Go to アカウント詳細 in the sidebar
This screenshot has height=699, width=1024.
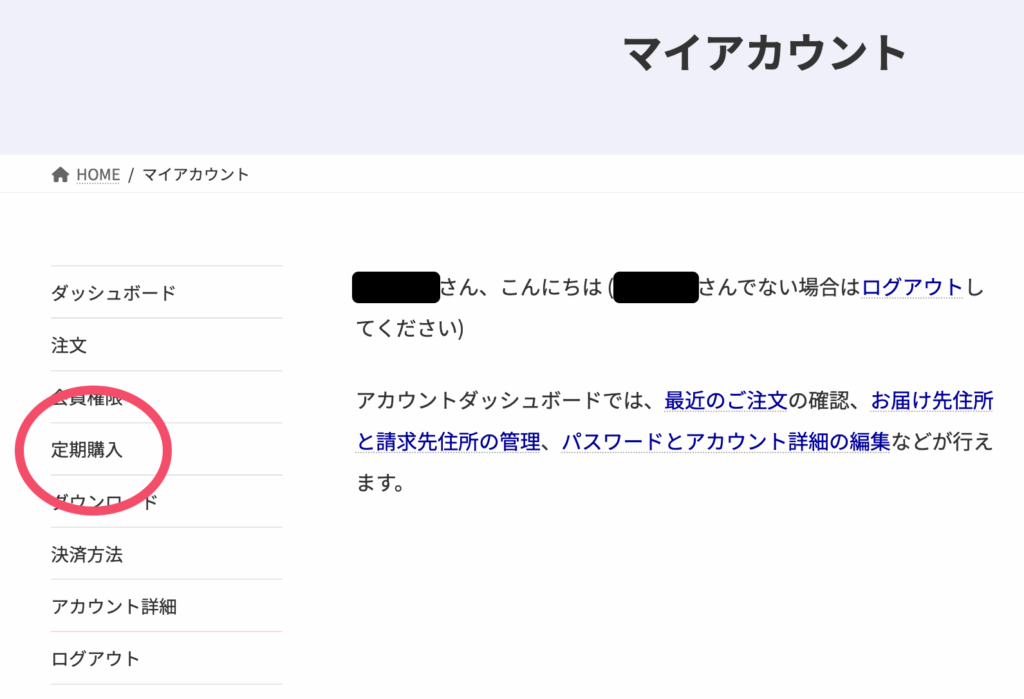[x=114, y=606]
